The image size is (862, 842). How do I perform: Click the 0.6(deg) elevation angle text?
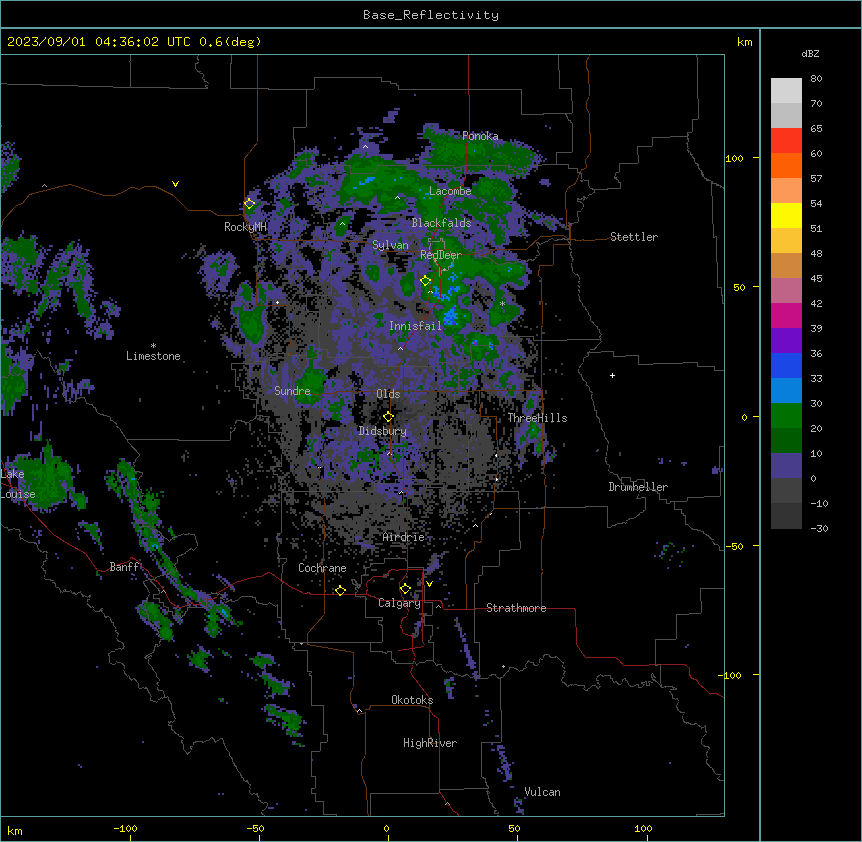[230, 42]
